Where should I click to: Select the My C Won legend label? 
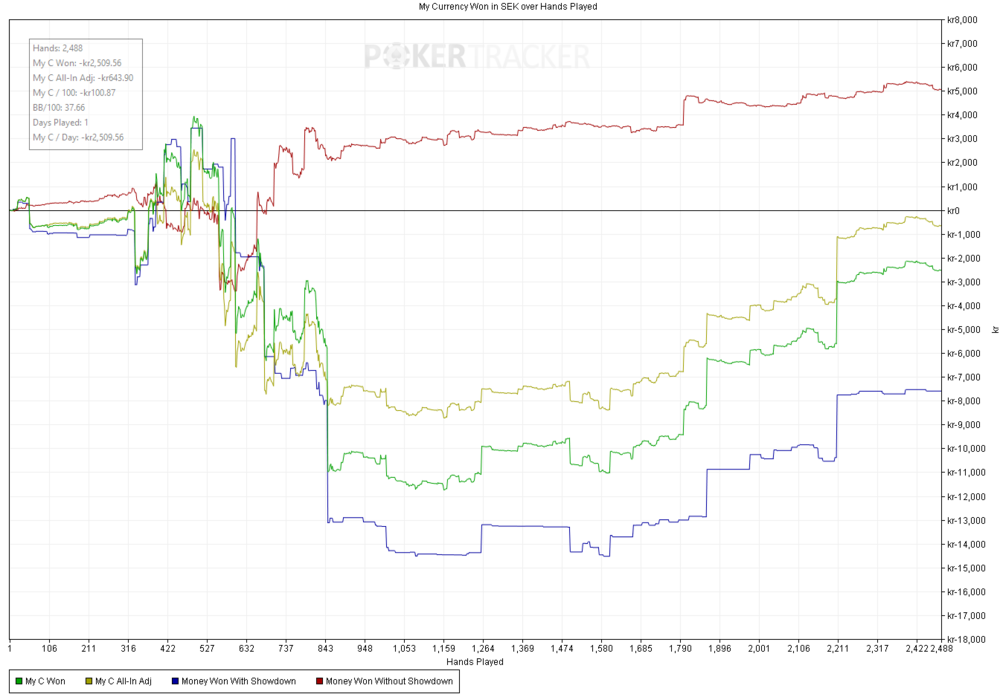tap(46, 681)
